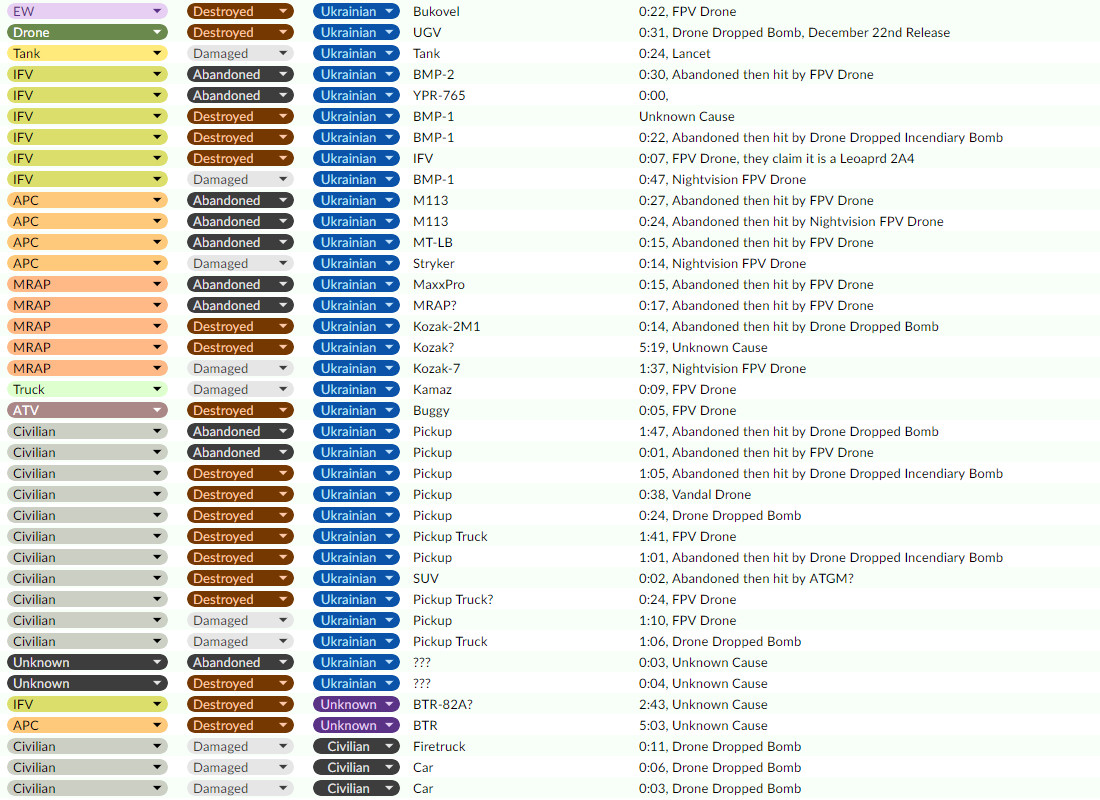
Task: Open the yellow Tank type dropdown chip
Action: click(x=87, y=53)
